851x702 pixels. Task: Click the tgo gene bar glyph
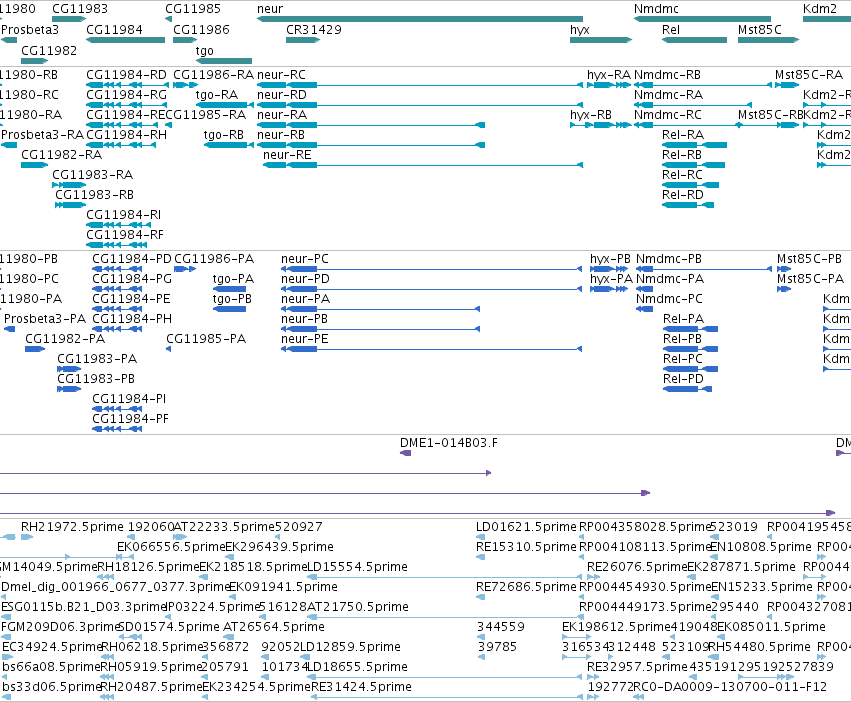coord(224,61)
